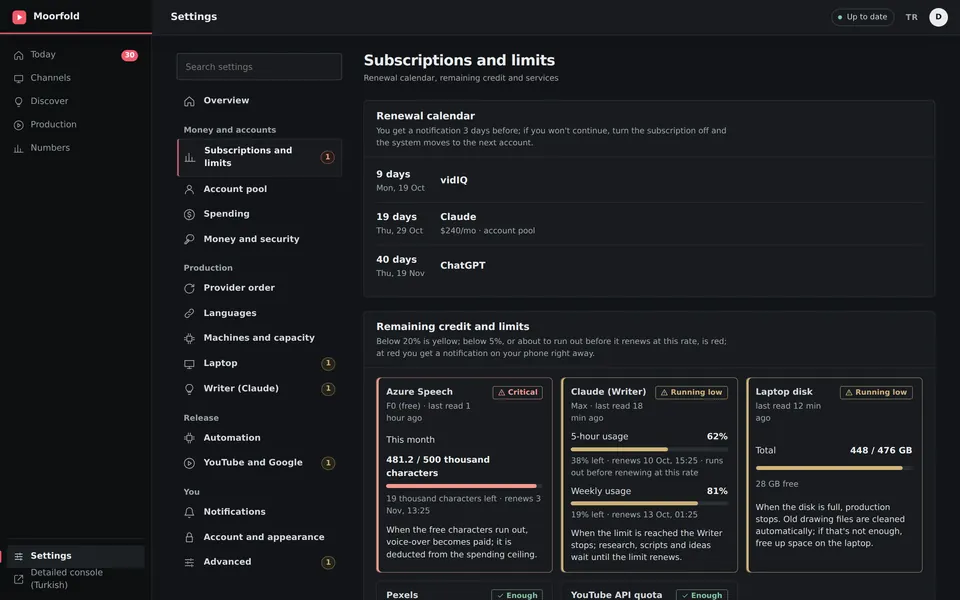Click the Advanced sliders icon
The image size is (960, 600).
click(x=189, y=562)
